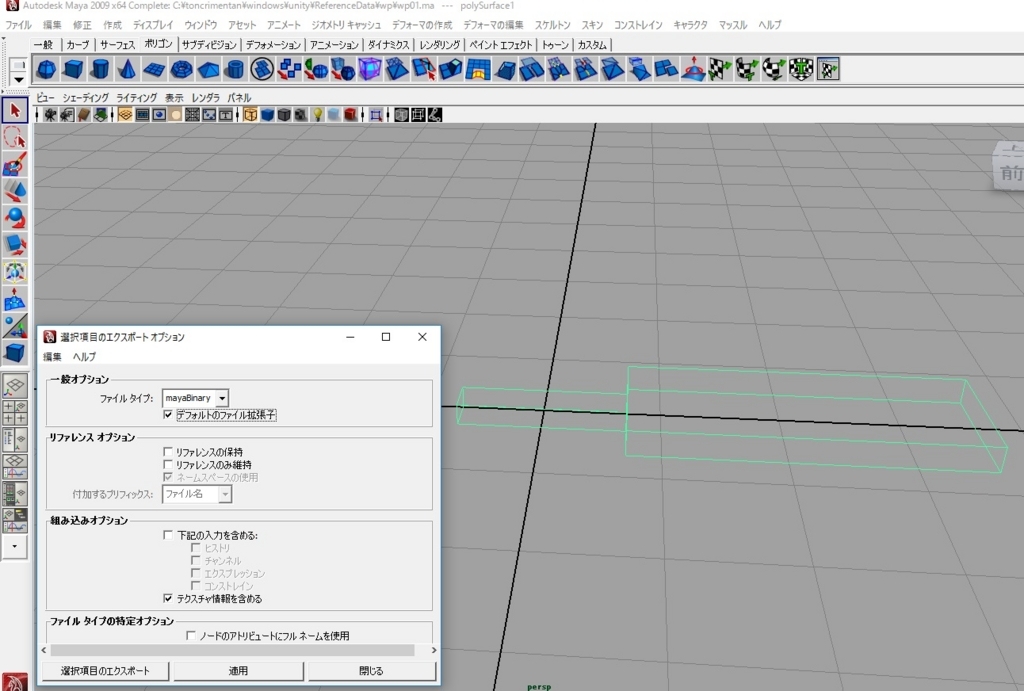1024x691 pixels.
Task: Create a polygon pipe from the shelf
Action: tap(235, 69)
